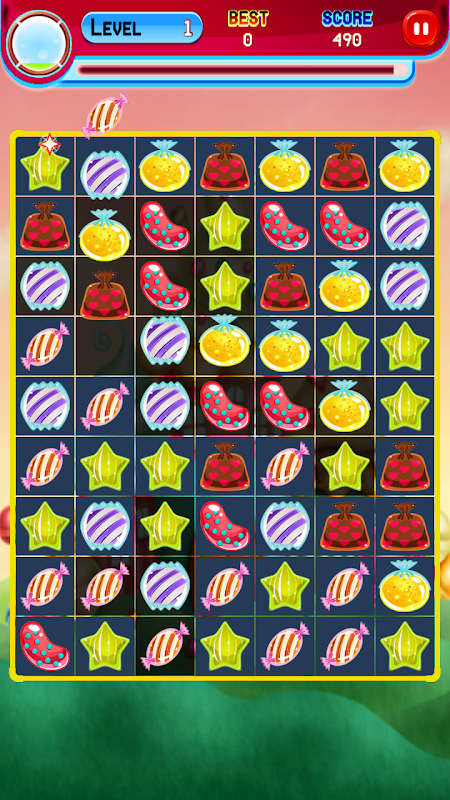The image size is (450, 800).
Task: Select the pink wrapped candy in the fifth row
Action: [105, 406]
